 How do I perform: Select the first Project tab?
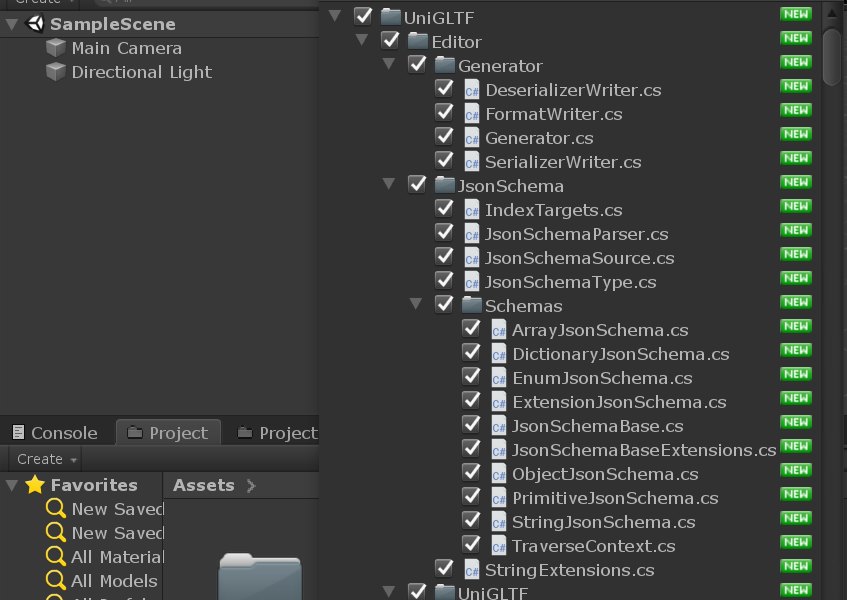[x=167, y=433]
